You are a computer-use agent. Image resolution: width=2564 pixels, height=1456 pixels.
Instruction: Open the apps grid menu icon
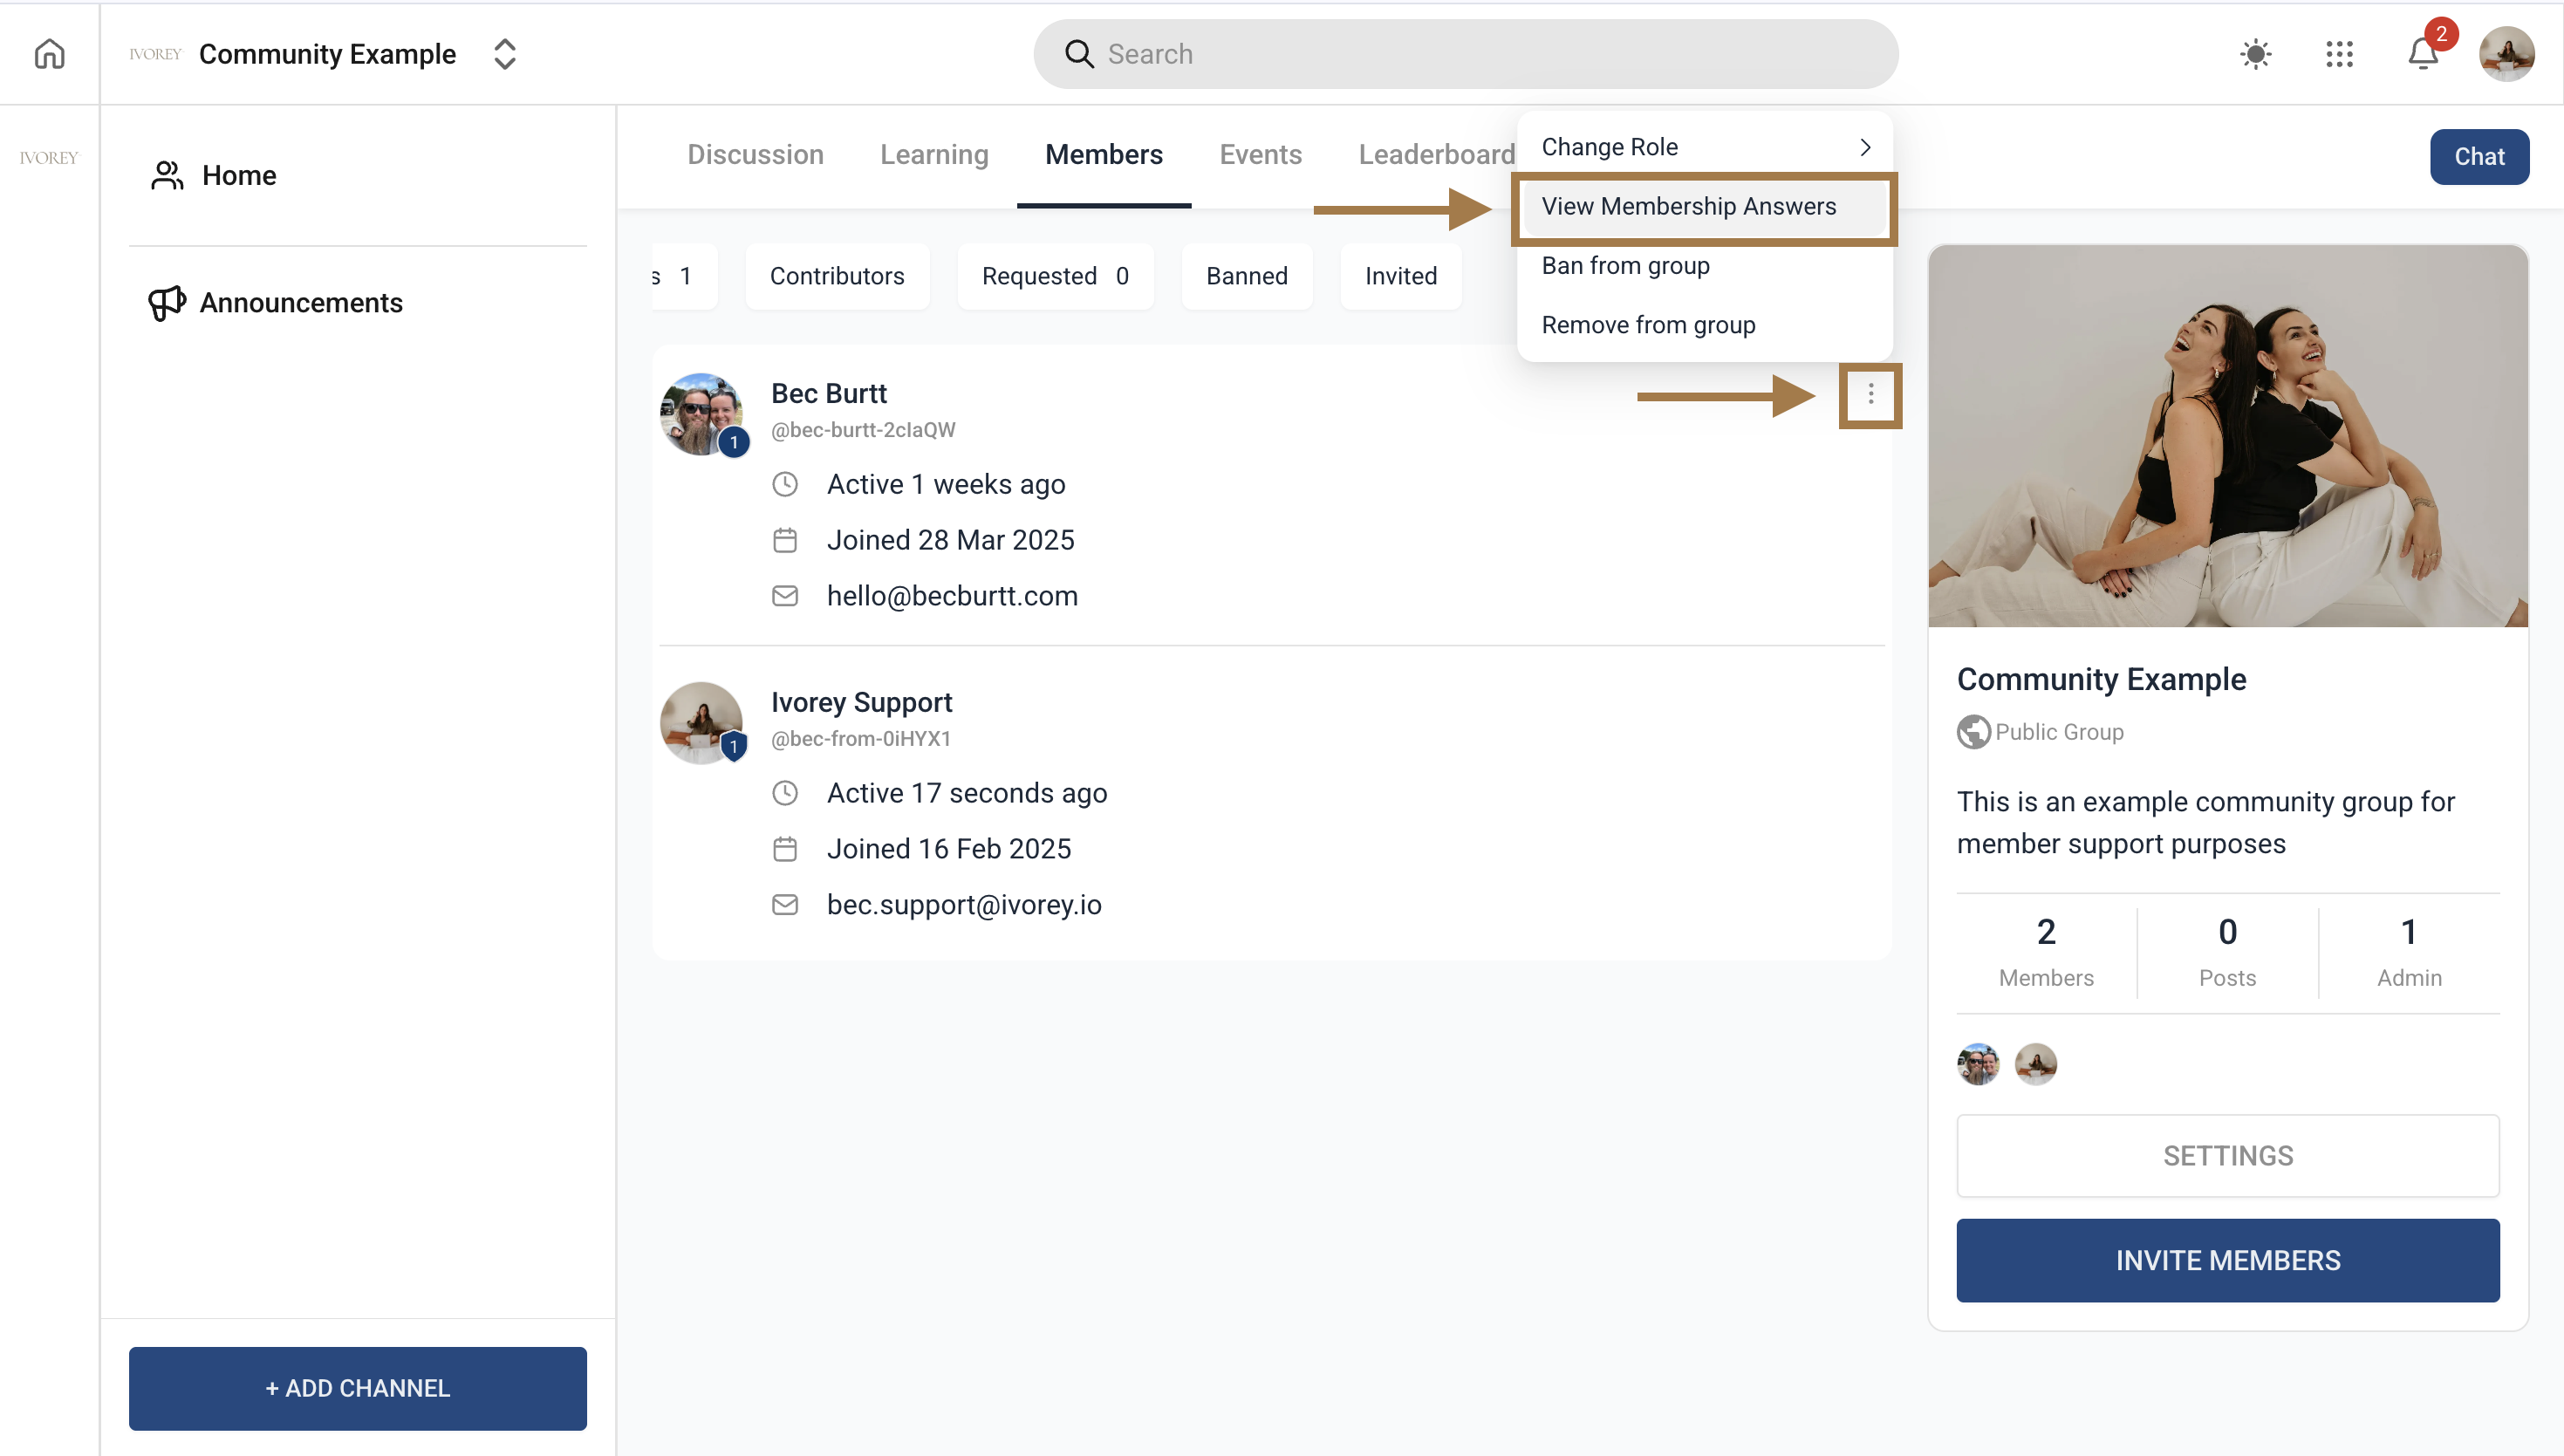click(2339, 54)
